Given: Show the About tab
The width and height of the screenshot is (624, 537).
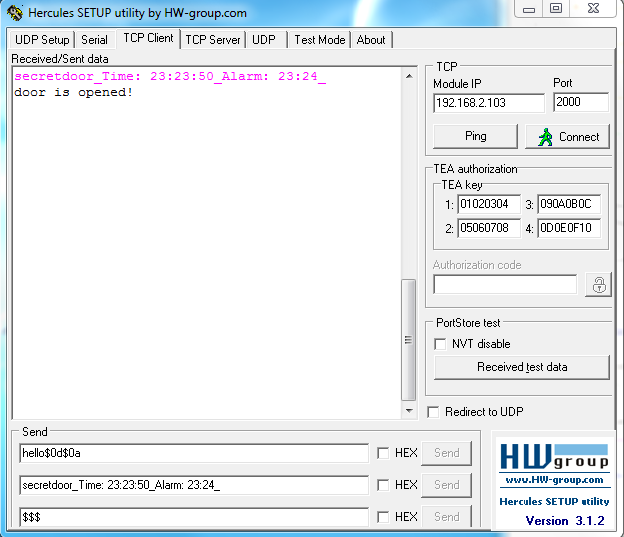Looking at the screenshot, I should pos(371,40).
